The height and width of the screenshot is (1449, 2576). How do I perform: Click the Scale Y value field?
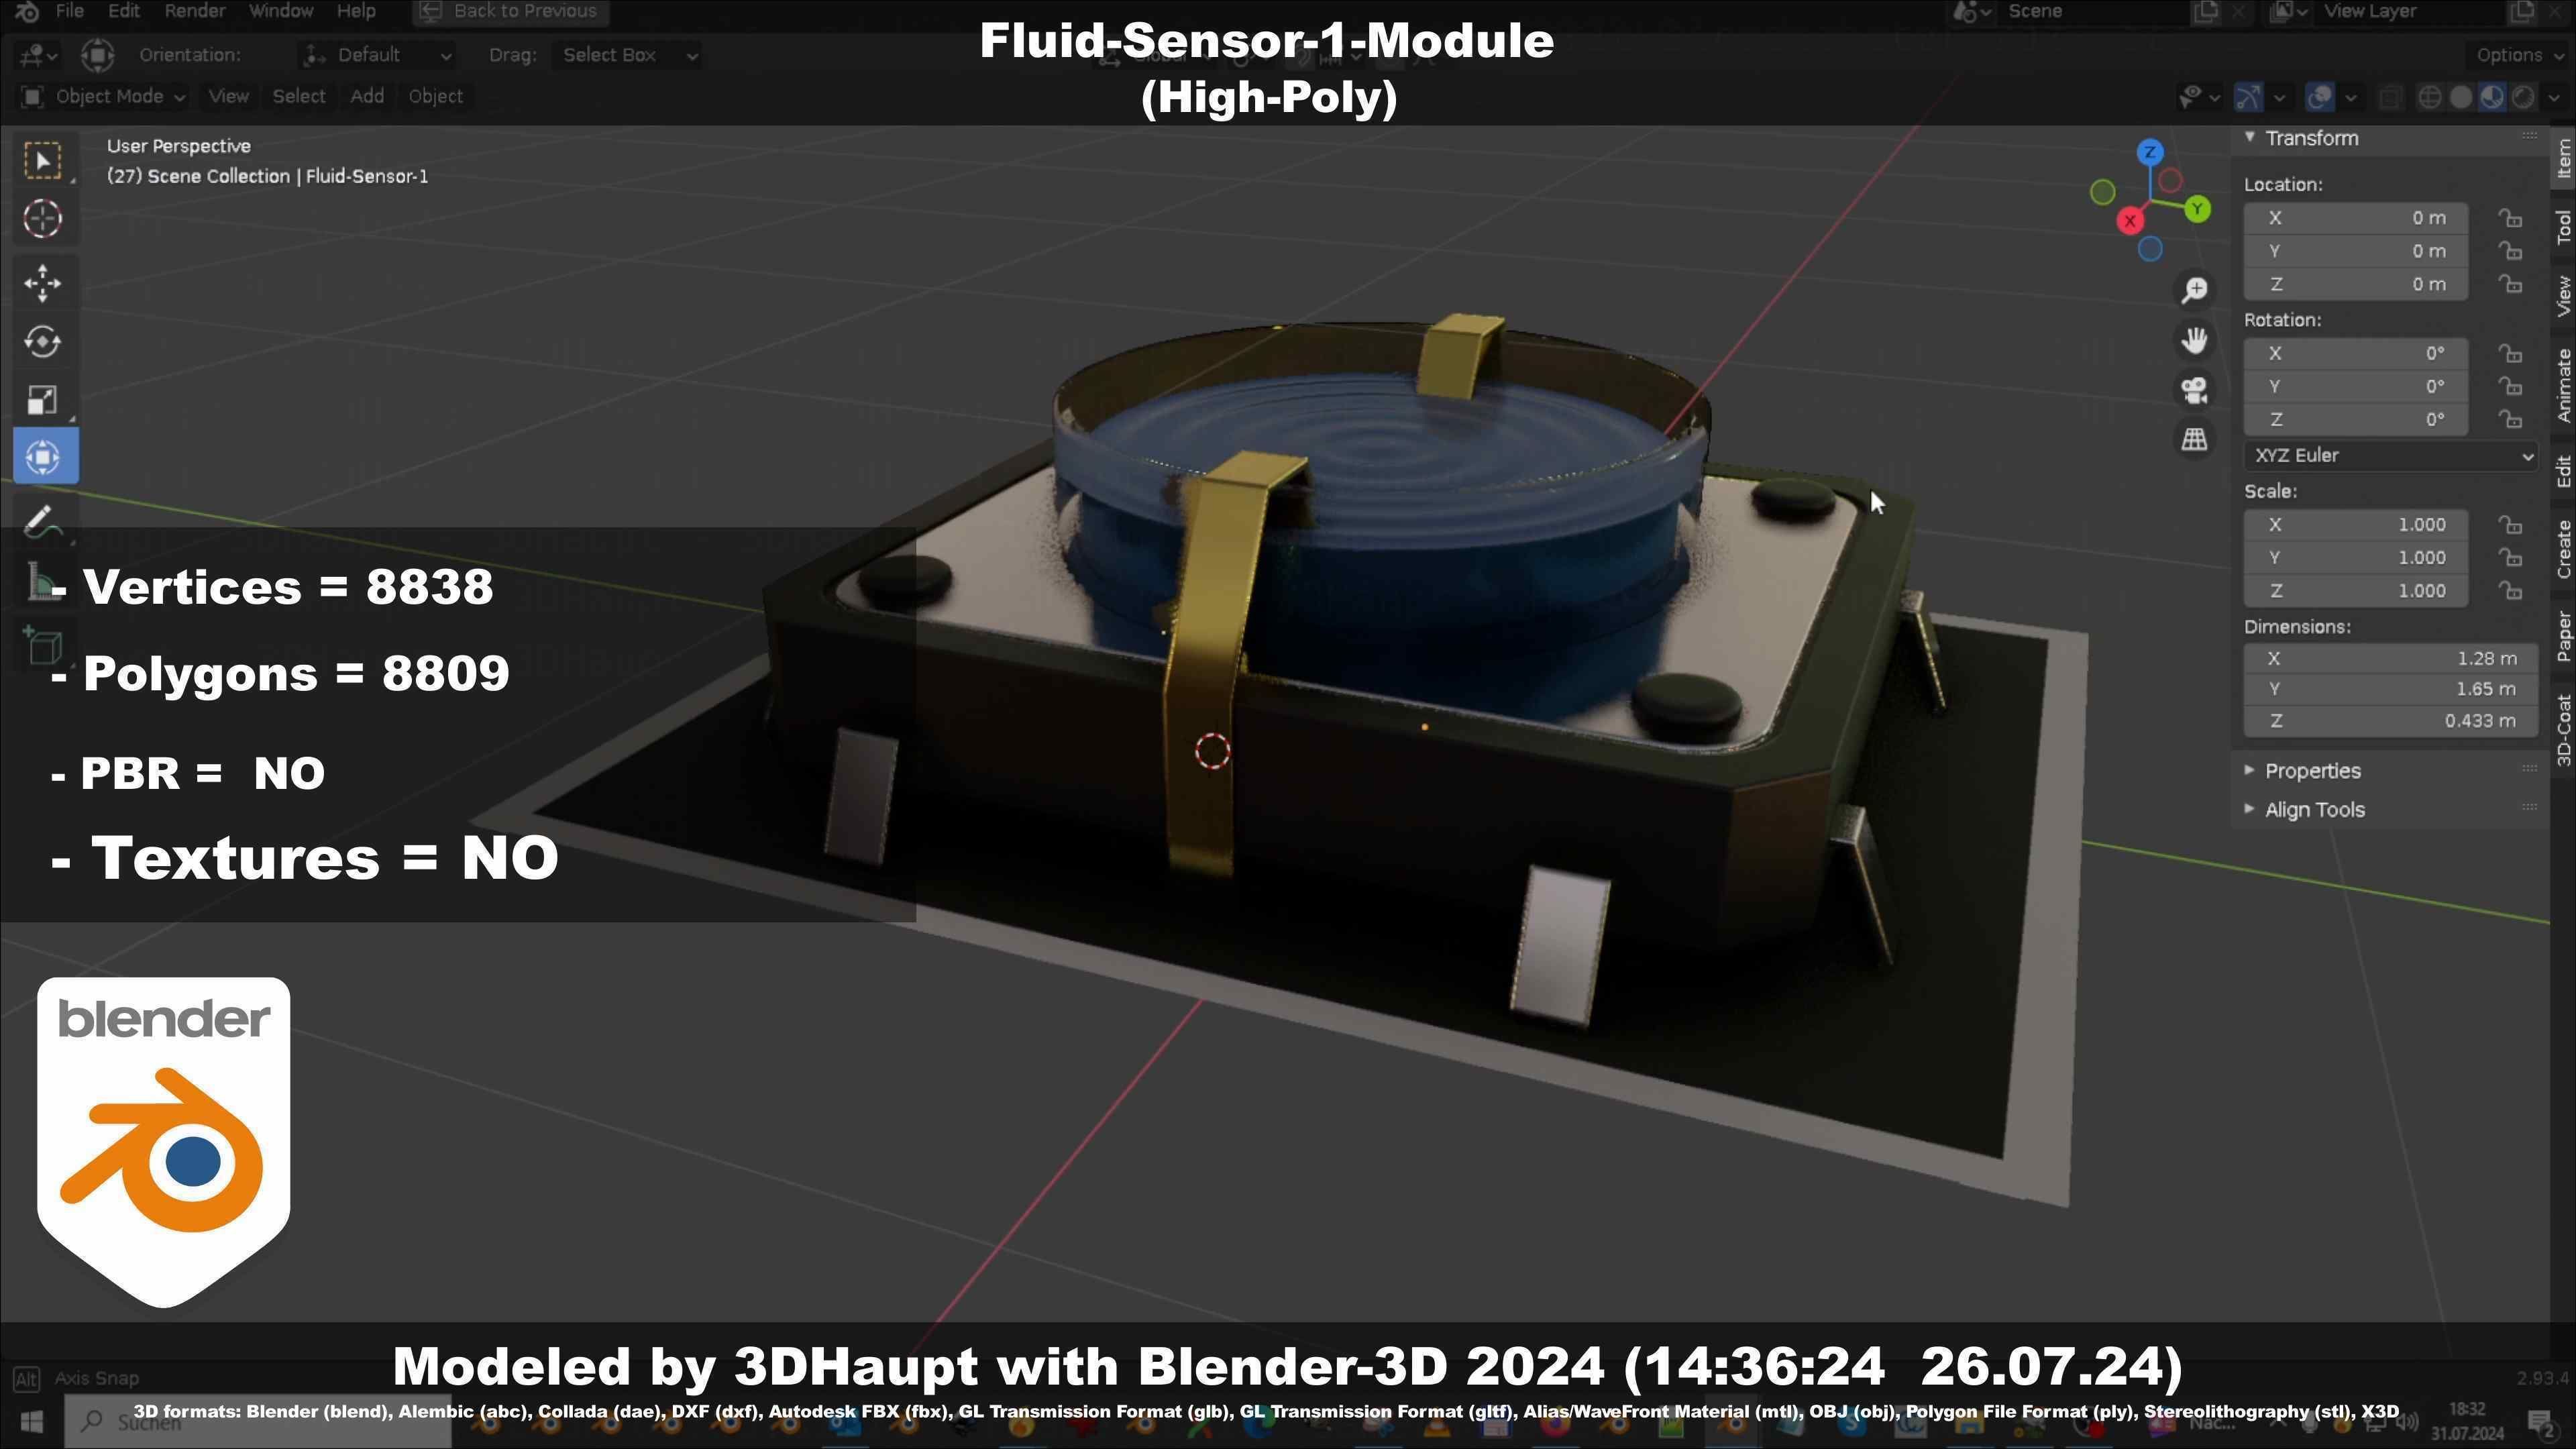(2356, 558)
